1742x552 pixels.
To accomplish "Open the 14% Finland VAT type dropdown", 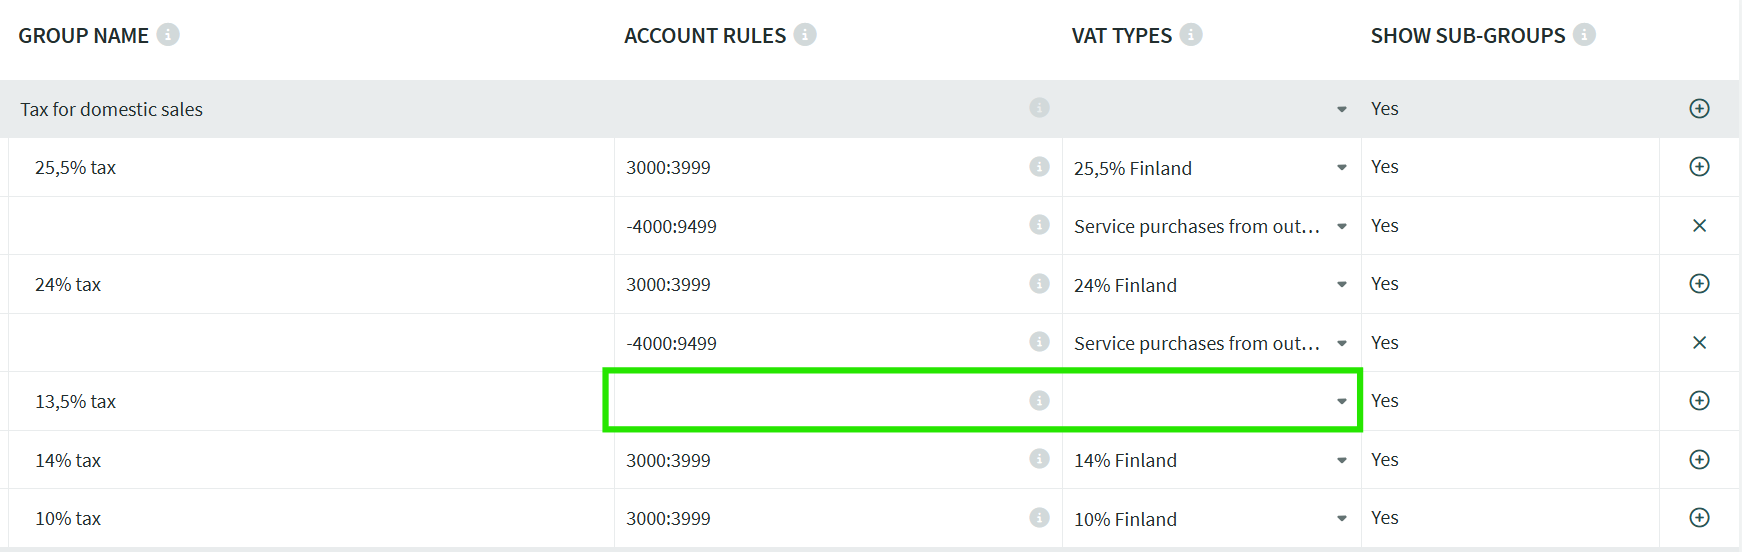I will 1341,461.
